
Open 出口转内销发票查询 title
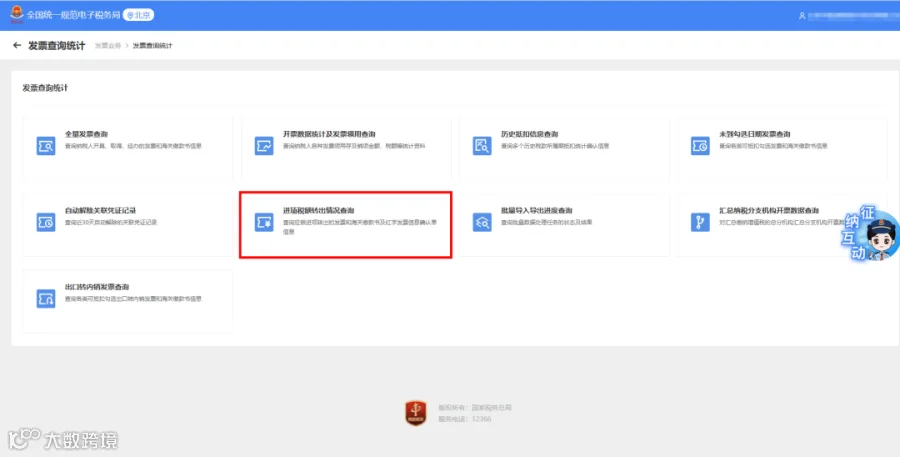[97, 287]
